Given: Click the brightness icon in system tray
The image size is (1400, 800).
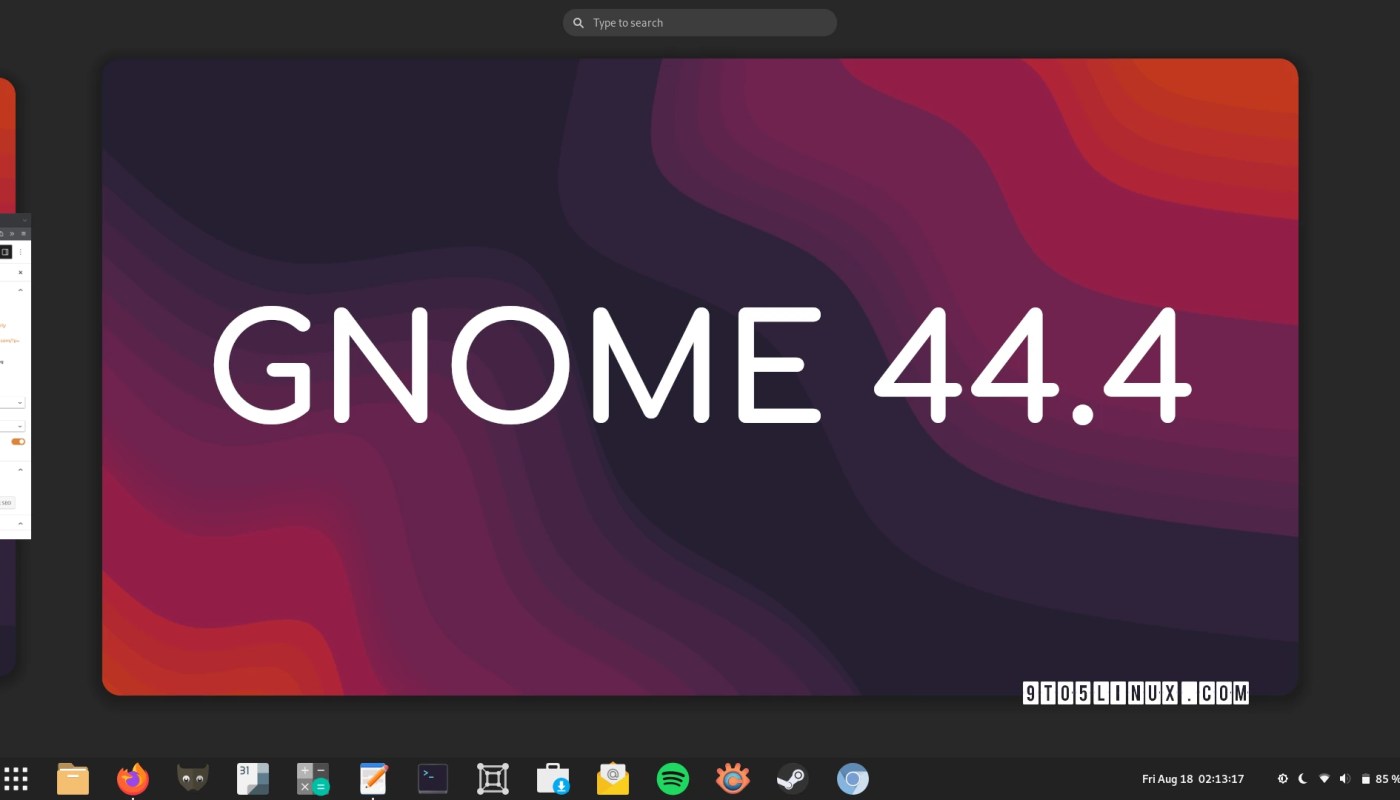Looking at the screenshot, I should 1283,779.
